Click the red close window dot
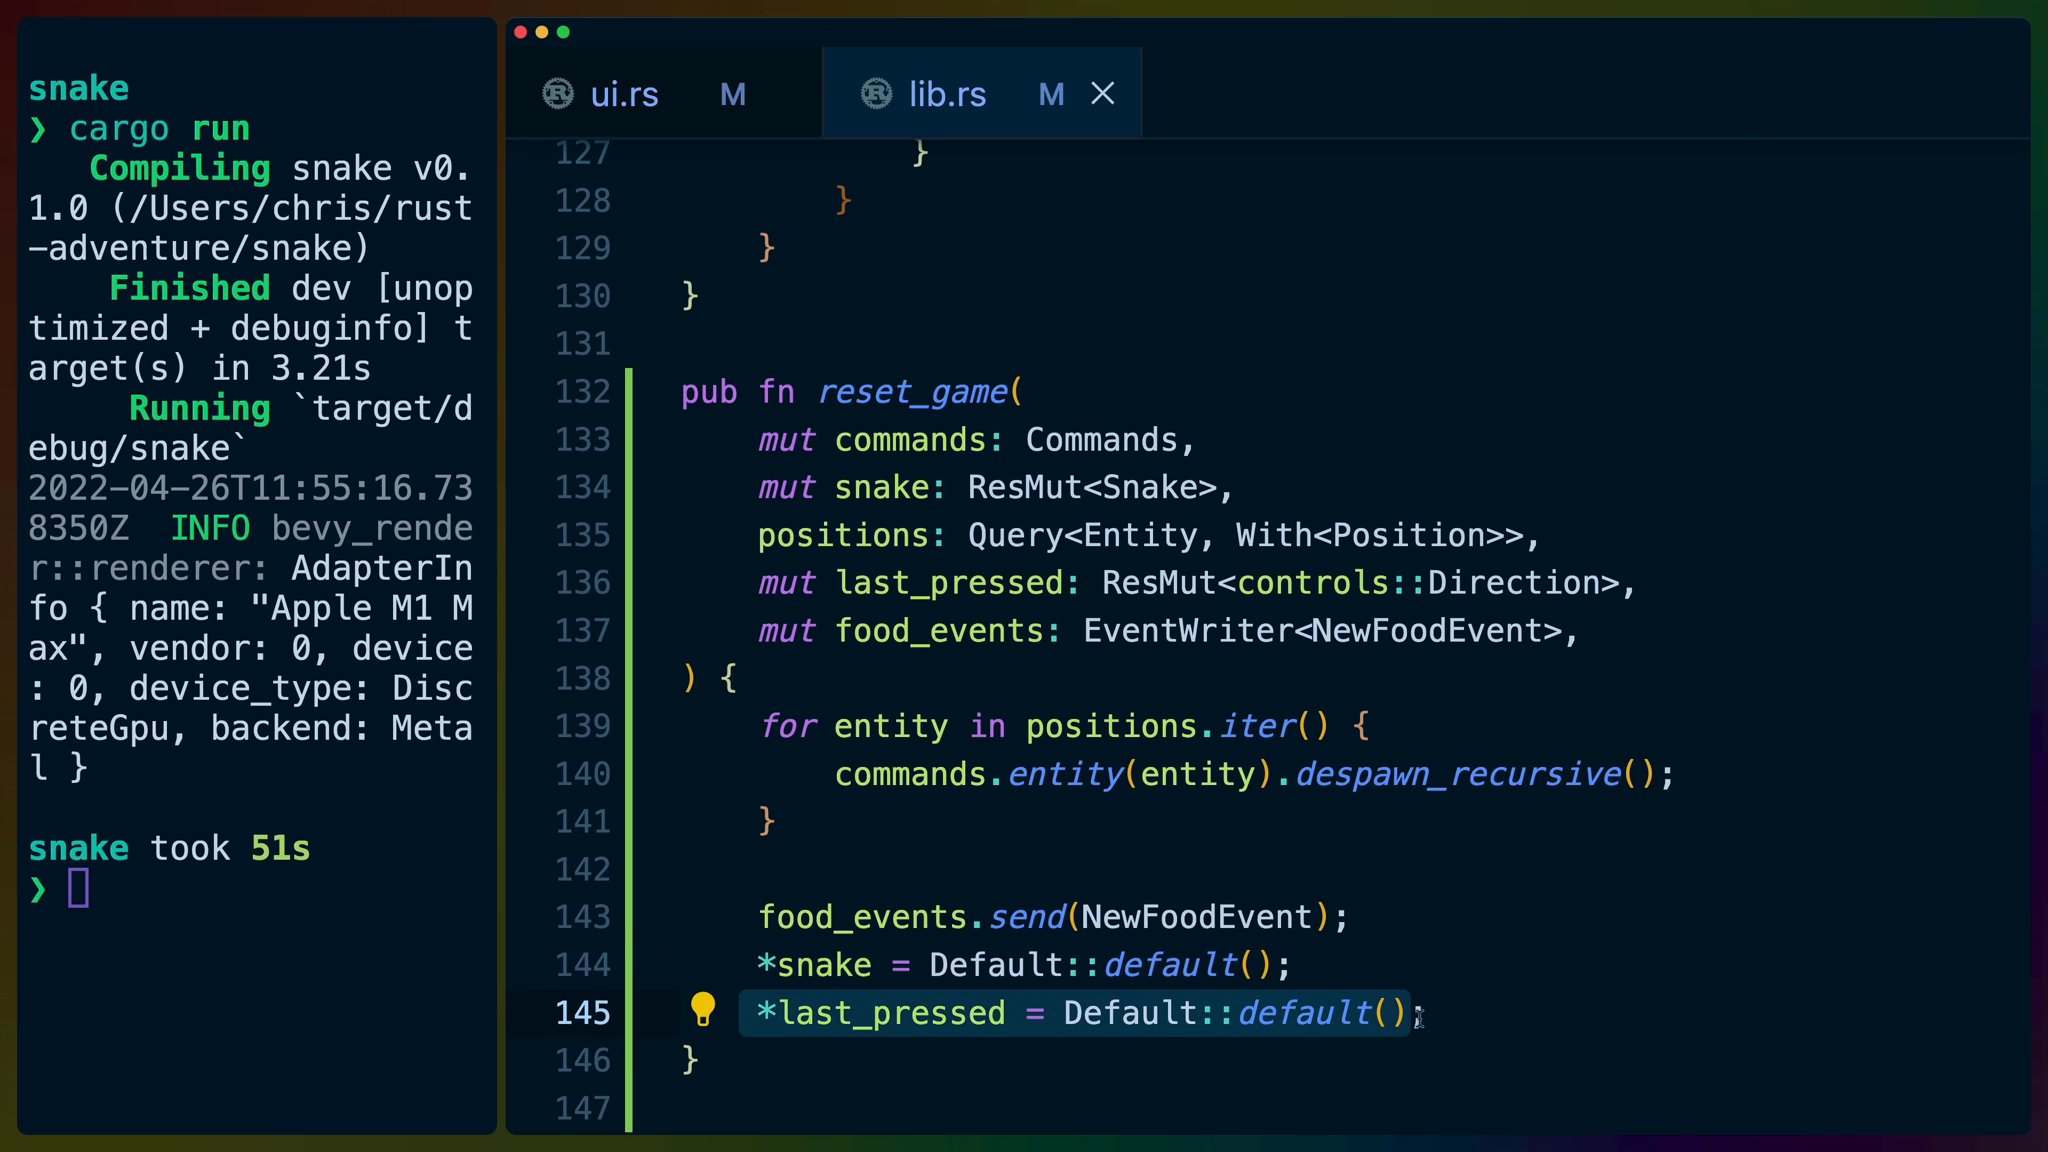This screenshot has width=2048, height=1152. 520,32
